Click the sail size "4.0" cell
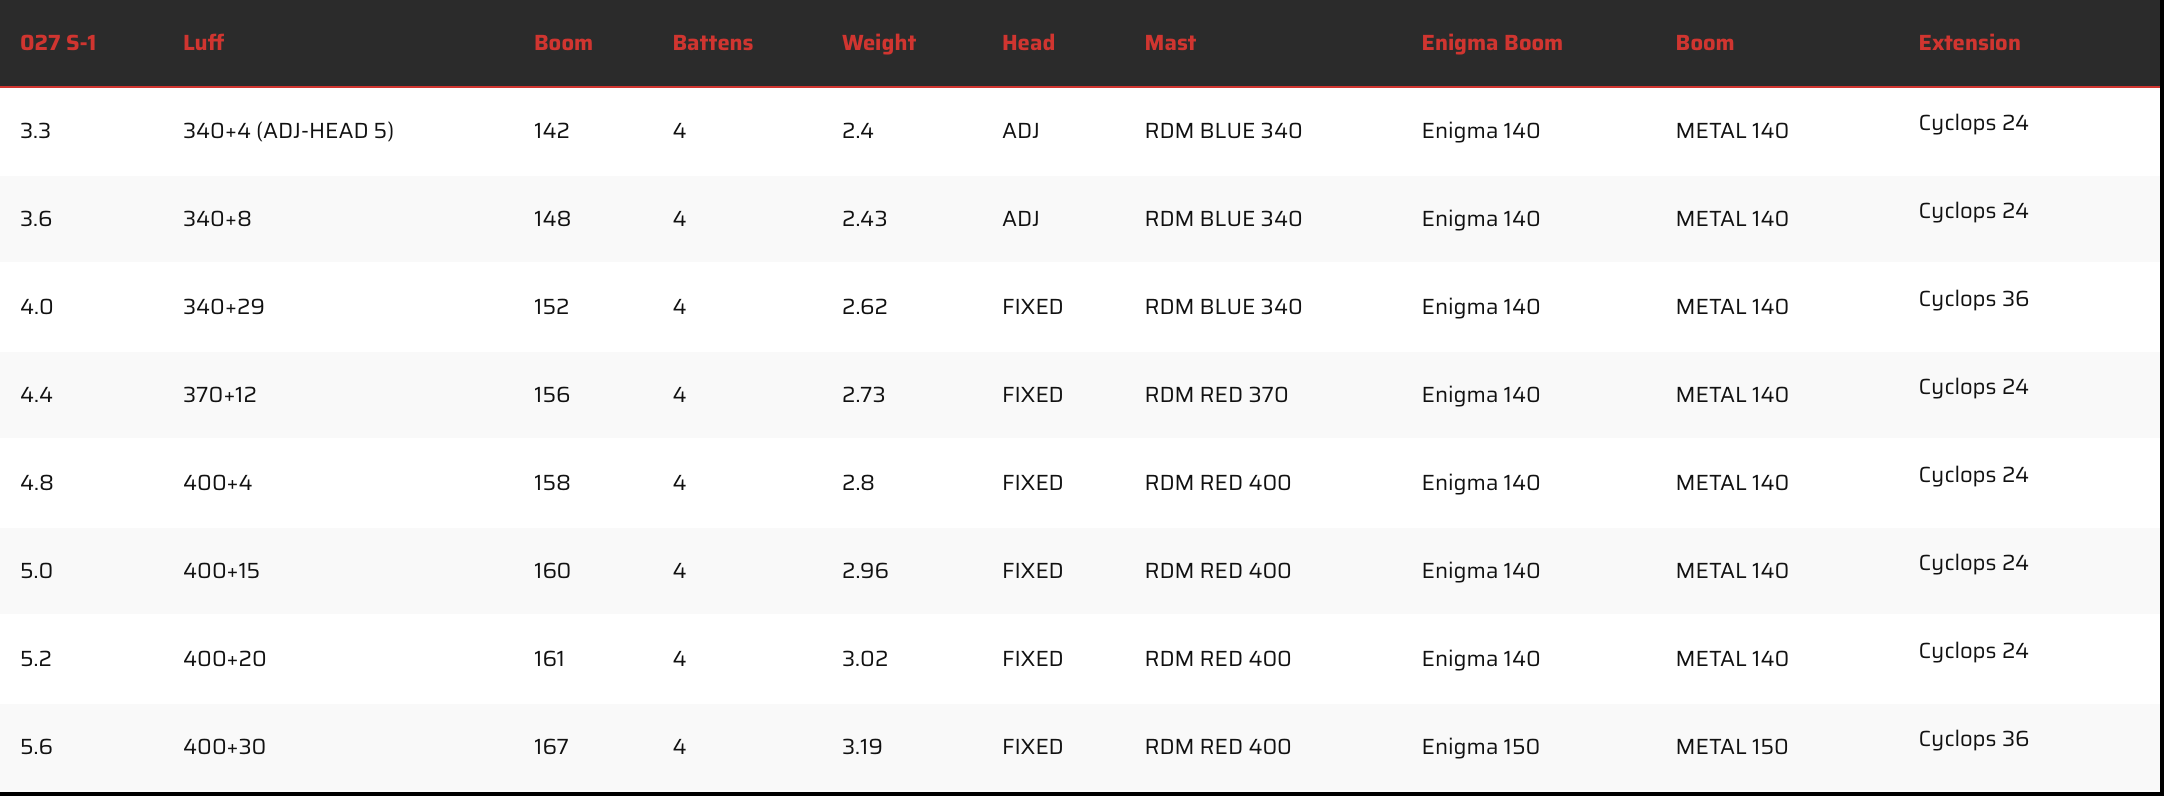This screenshot has height=796, width=2164. coord(37,307)
